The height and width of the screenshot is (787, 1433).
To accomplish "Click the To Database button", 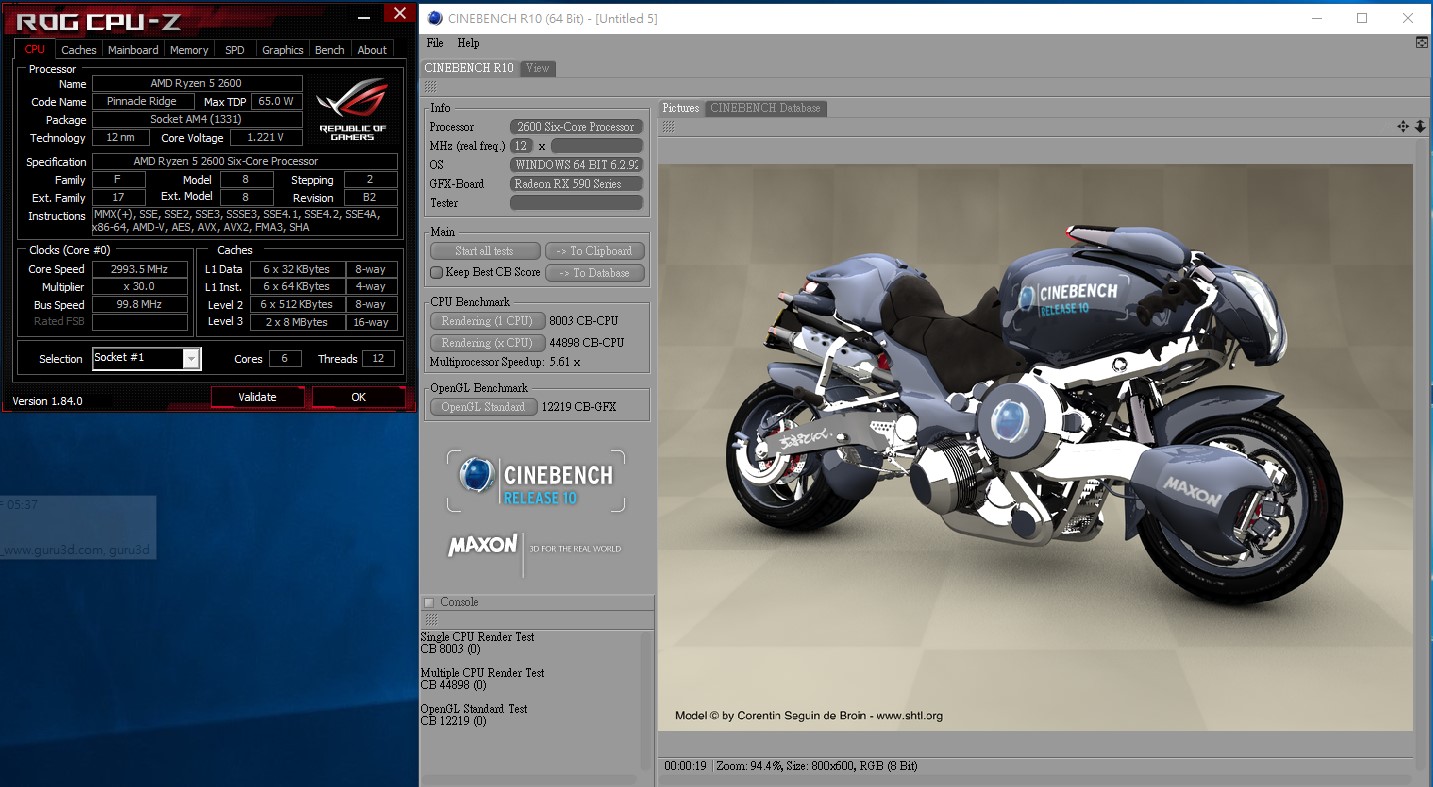I will tap(595, 273).
